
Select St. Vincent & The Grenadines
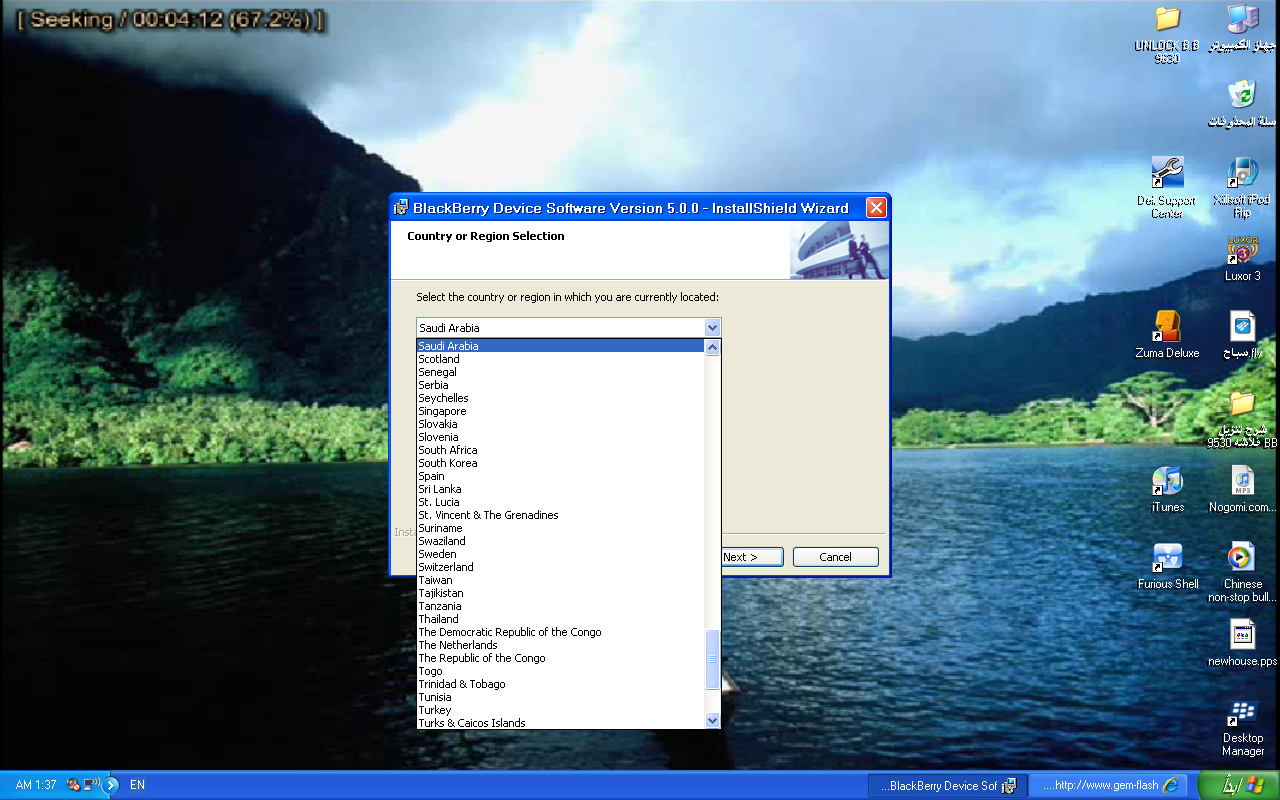(561, 515)
